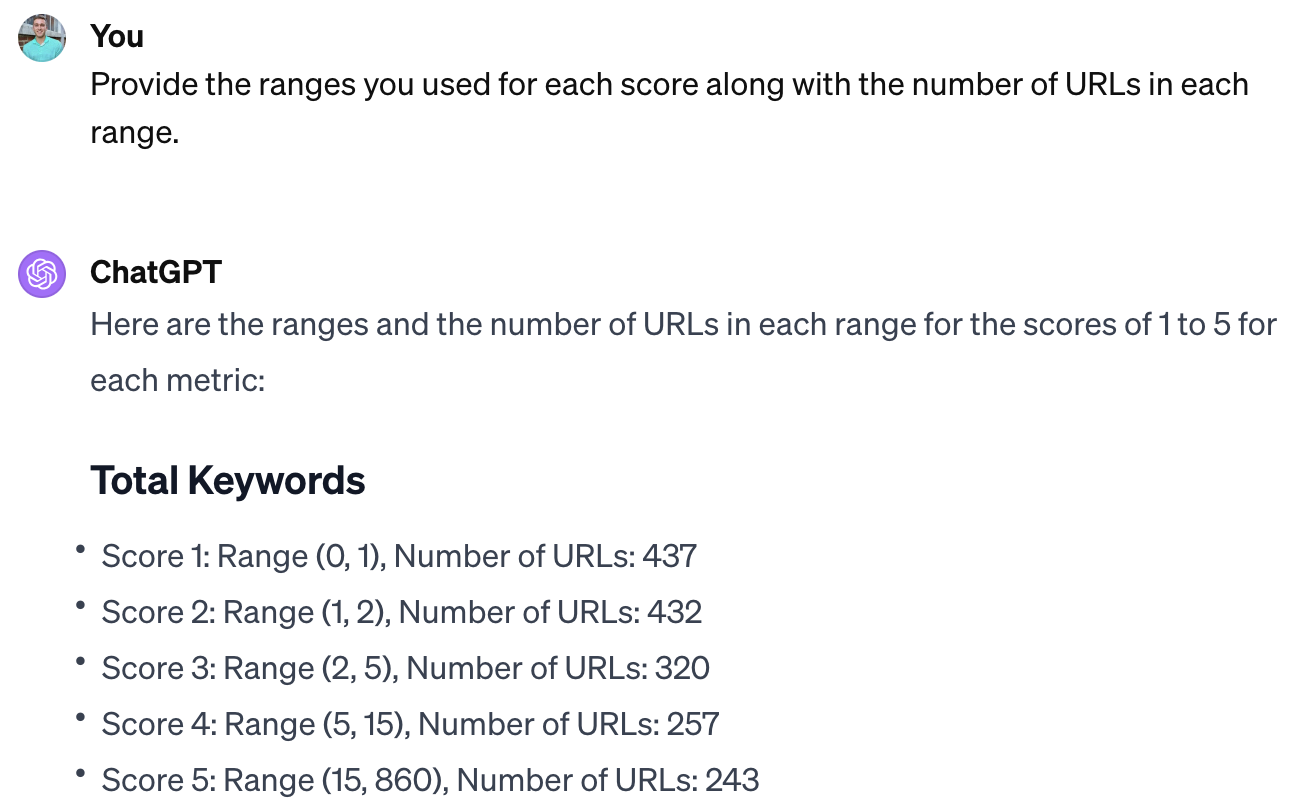The width and height of the screenshot is (1298, 812).
Task: Click the purple ChatGPT logo icon
Action: tap(42, 273)
